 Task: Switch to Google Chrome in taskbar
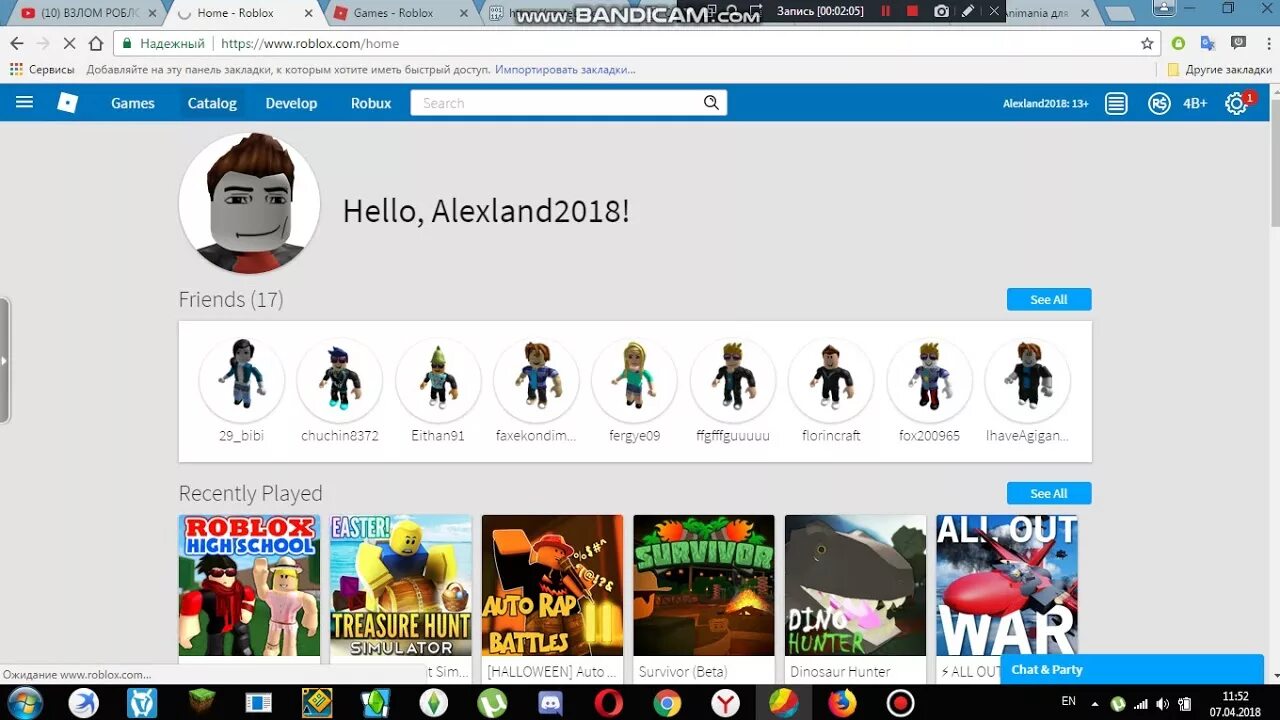[666, 702]
